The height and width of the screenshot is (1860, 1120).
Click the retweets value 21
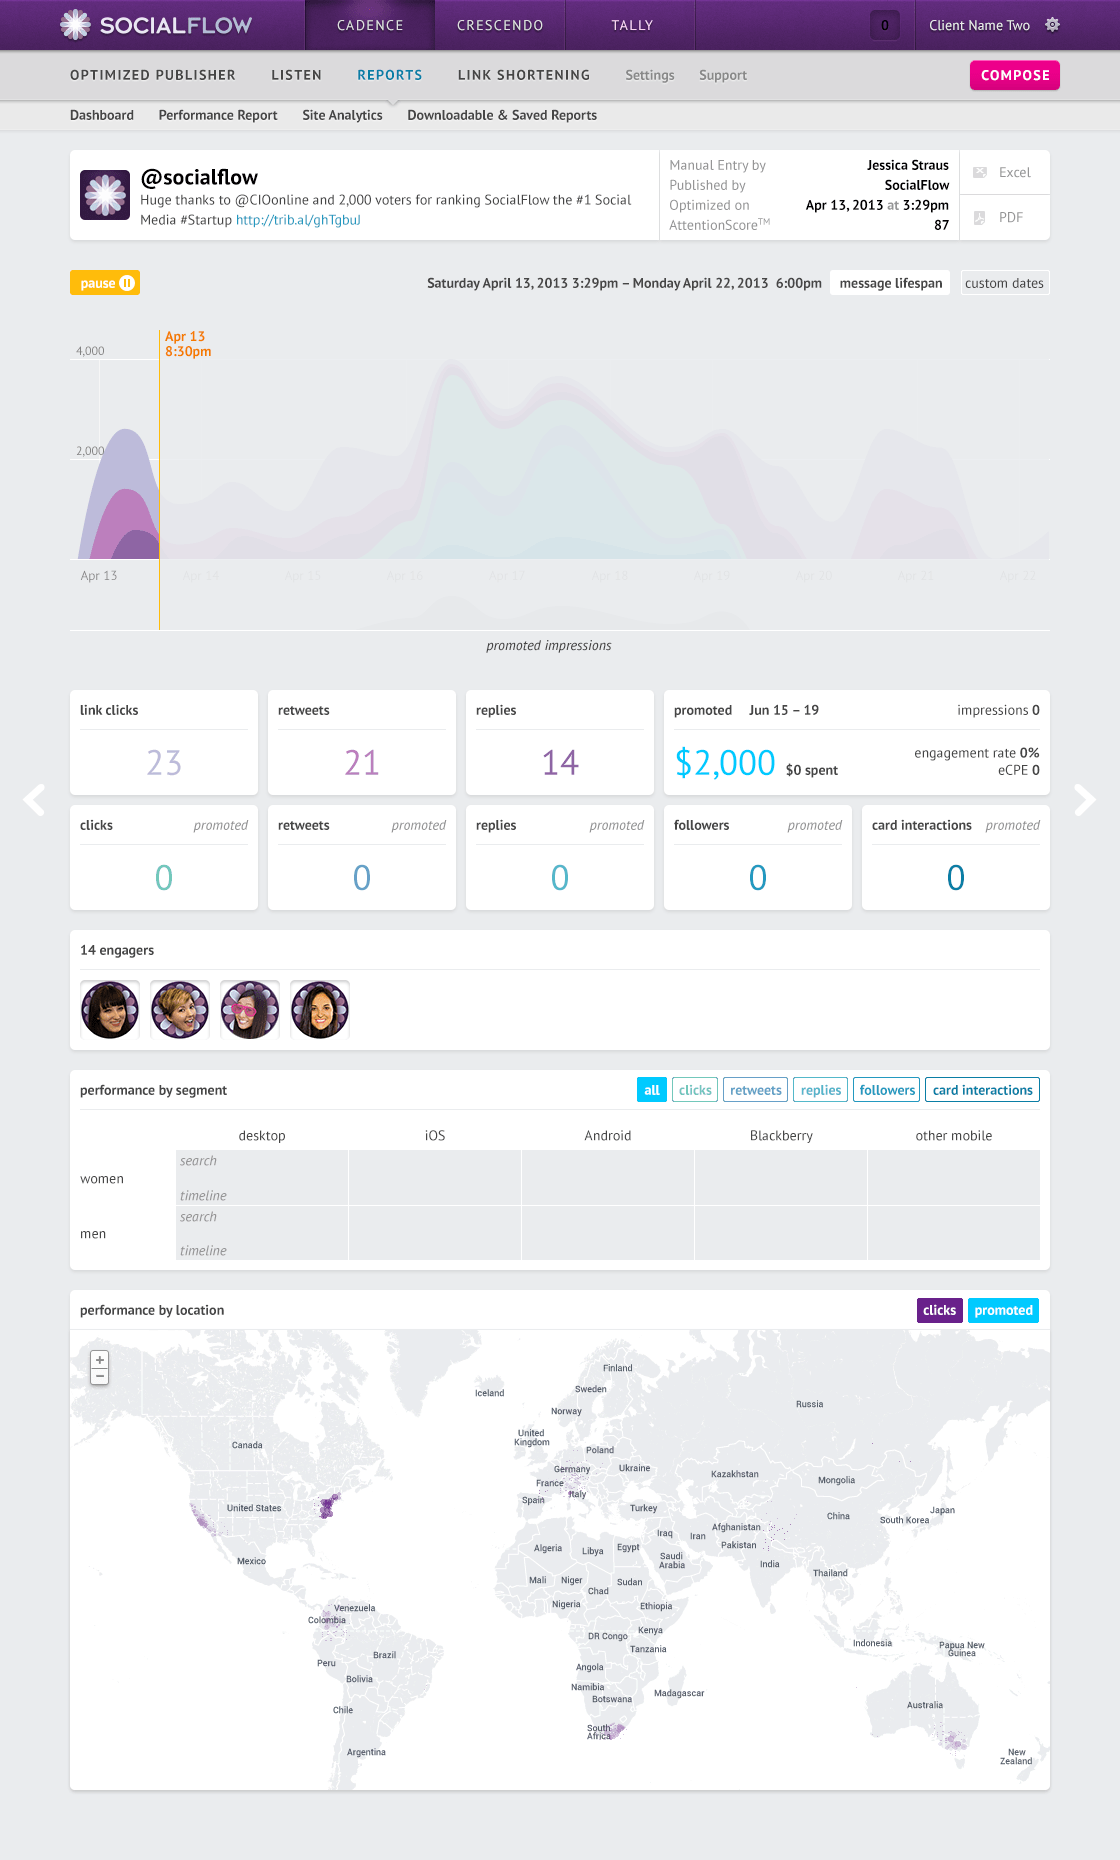[362, 763]
